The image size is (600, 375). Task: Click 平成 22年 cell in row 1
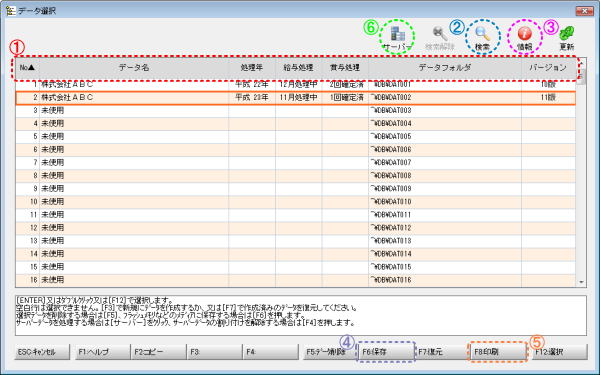(x=252, y=85)
